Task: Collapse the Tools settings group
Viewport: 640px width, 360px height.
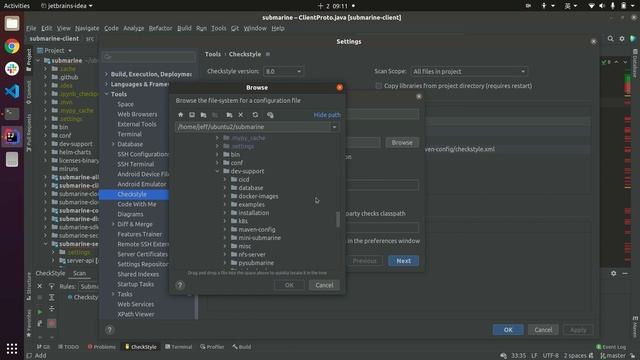Action: point(107,94)
